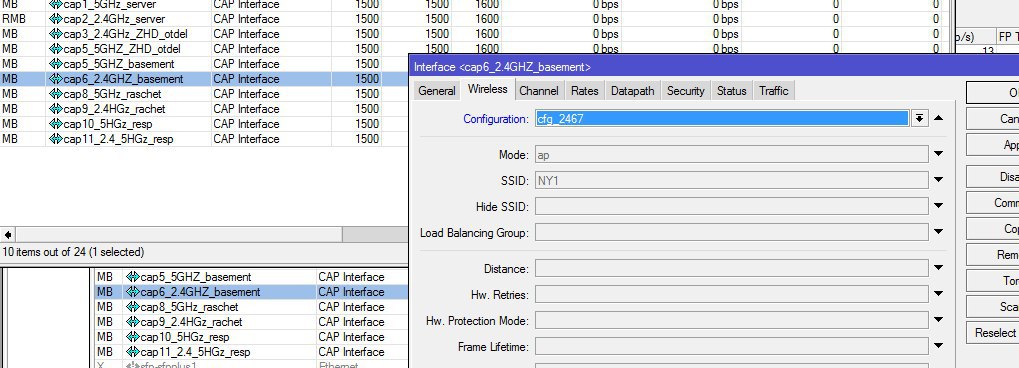This screenshot has width=1019, height=368.
Task: Collapse the Configuration field with up arrow
Action: pos(938,118)
